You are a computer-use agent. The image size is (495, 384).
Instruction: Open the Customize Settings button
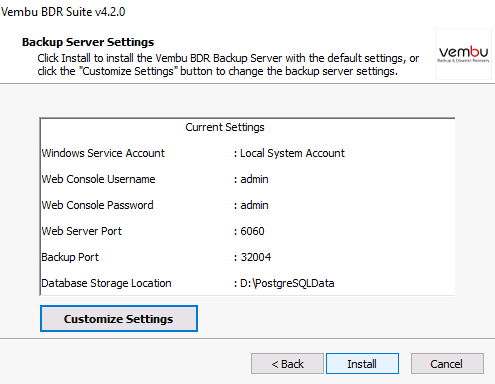[119, 319]
